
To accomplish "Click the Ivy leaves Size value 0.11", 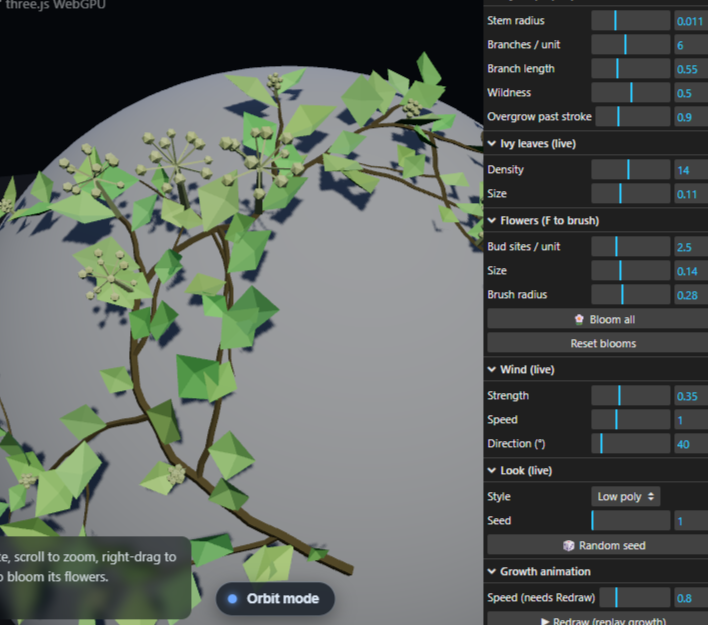I will (x=691, y=194).
